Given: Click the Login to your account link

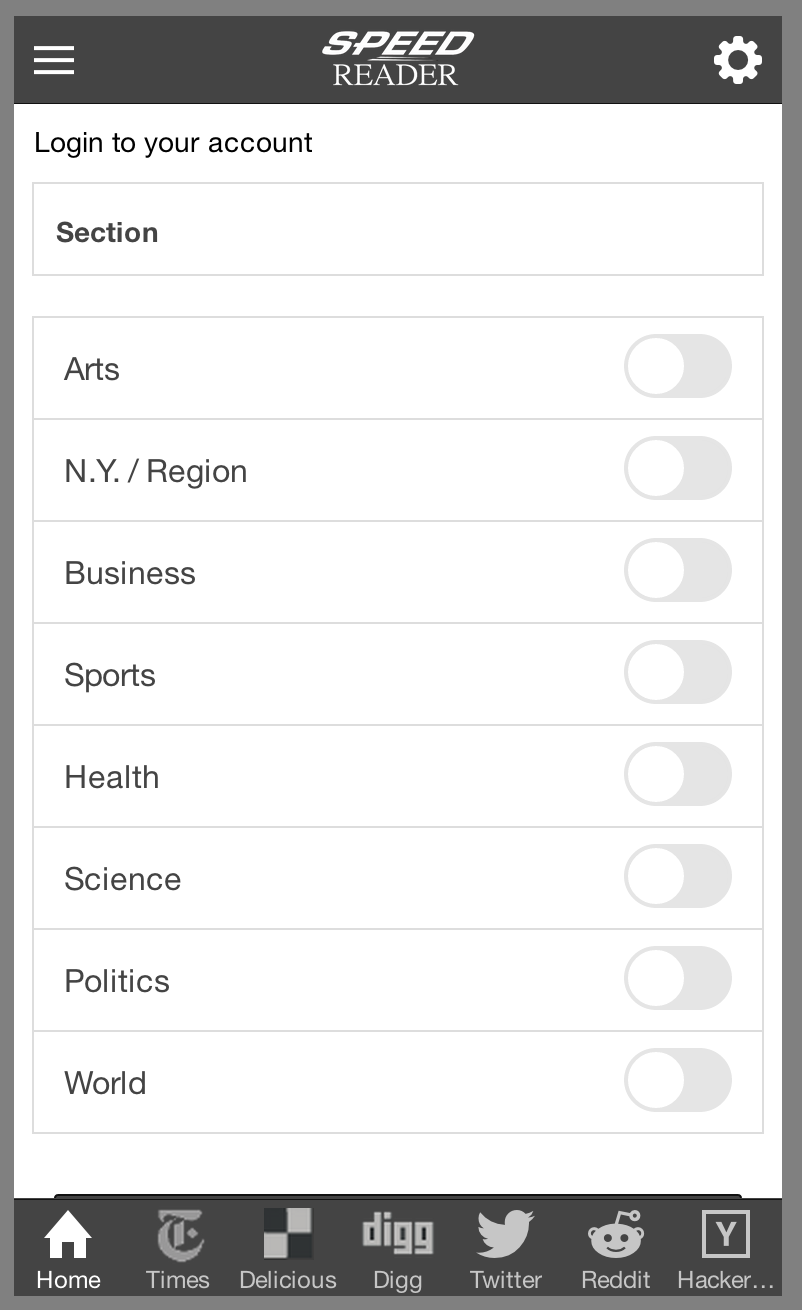Looking at the screenshot, I should pos(173,143).
